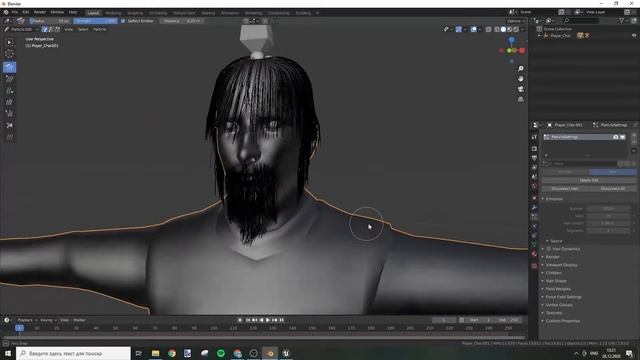This screenshot has height=360, width=640.
Task: Toggle camera view with the camera gizmo
Action: [520, 89]
